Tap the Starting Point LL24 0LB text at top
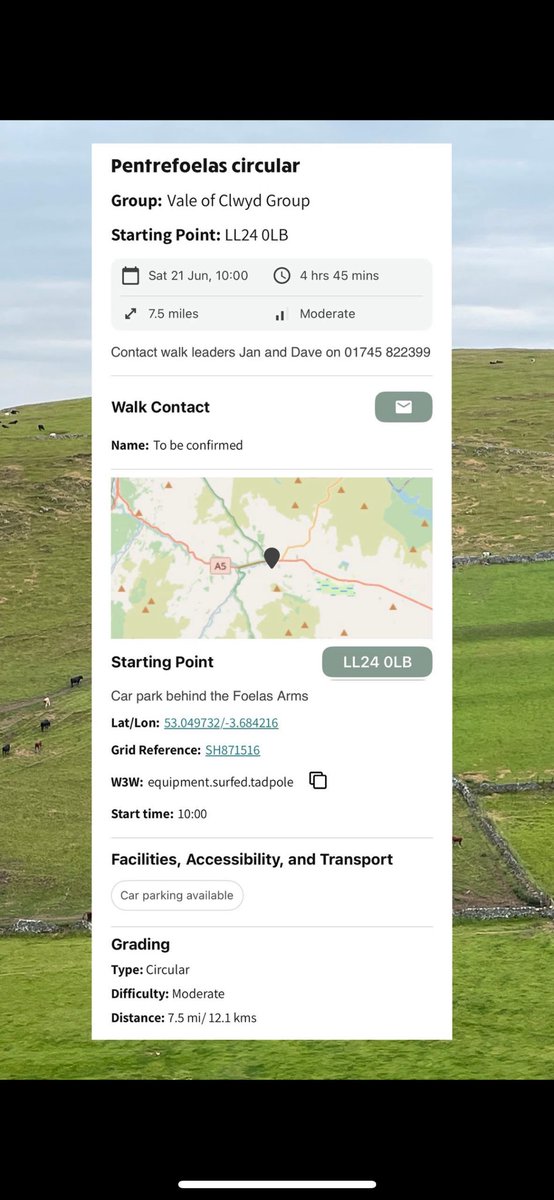Screen dimensions: 554x1200 pos(200,236)
